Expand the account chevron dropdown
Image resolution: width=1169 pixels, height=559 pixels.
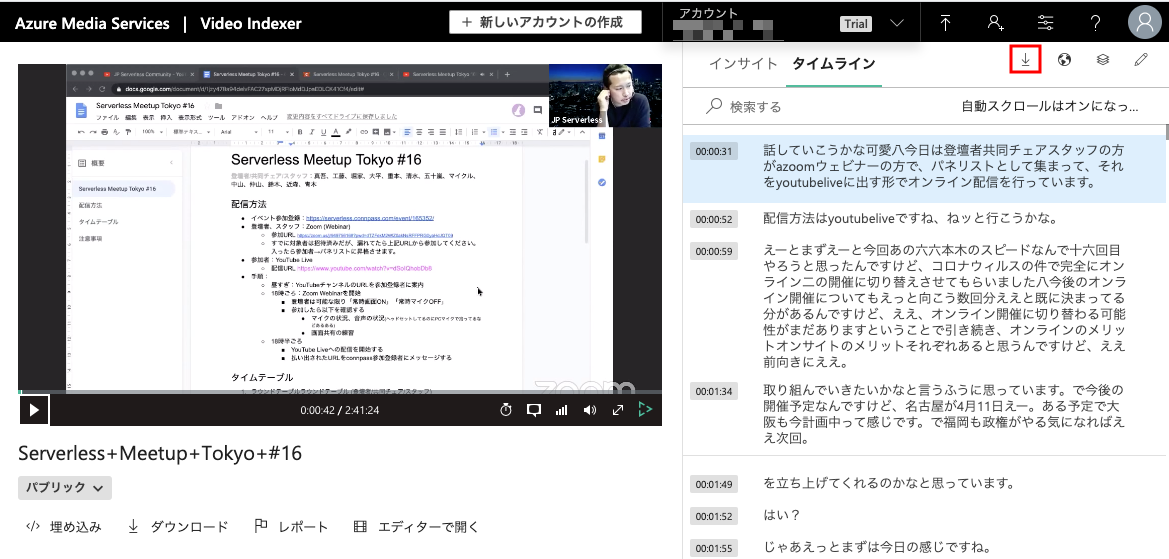click(897, 23)
